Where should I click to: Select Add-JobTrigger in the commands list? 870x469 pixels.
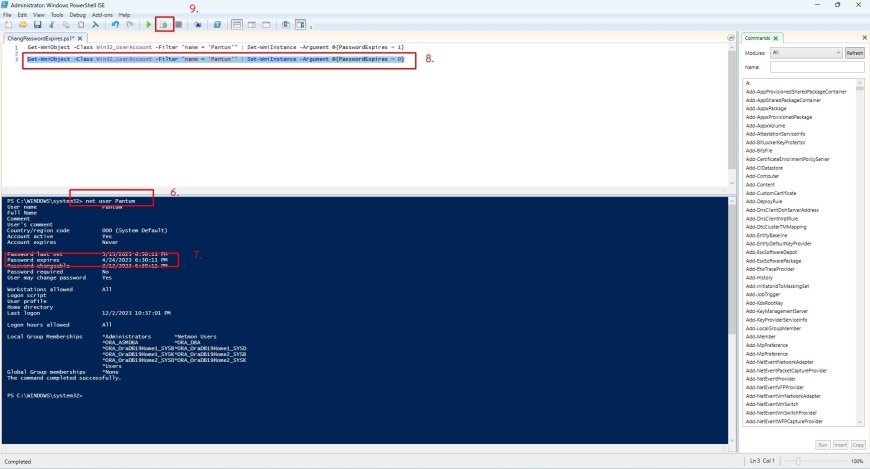[762, 294]
